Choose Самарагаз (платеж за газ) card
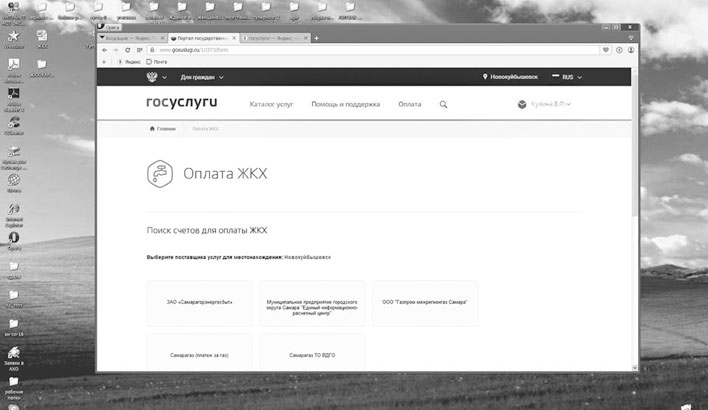708x410 pixels. [x=199, y=353]
